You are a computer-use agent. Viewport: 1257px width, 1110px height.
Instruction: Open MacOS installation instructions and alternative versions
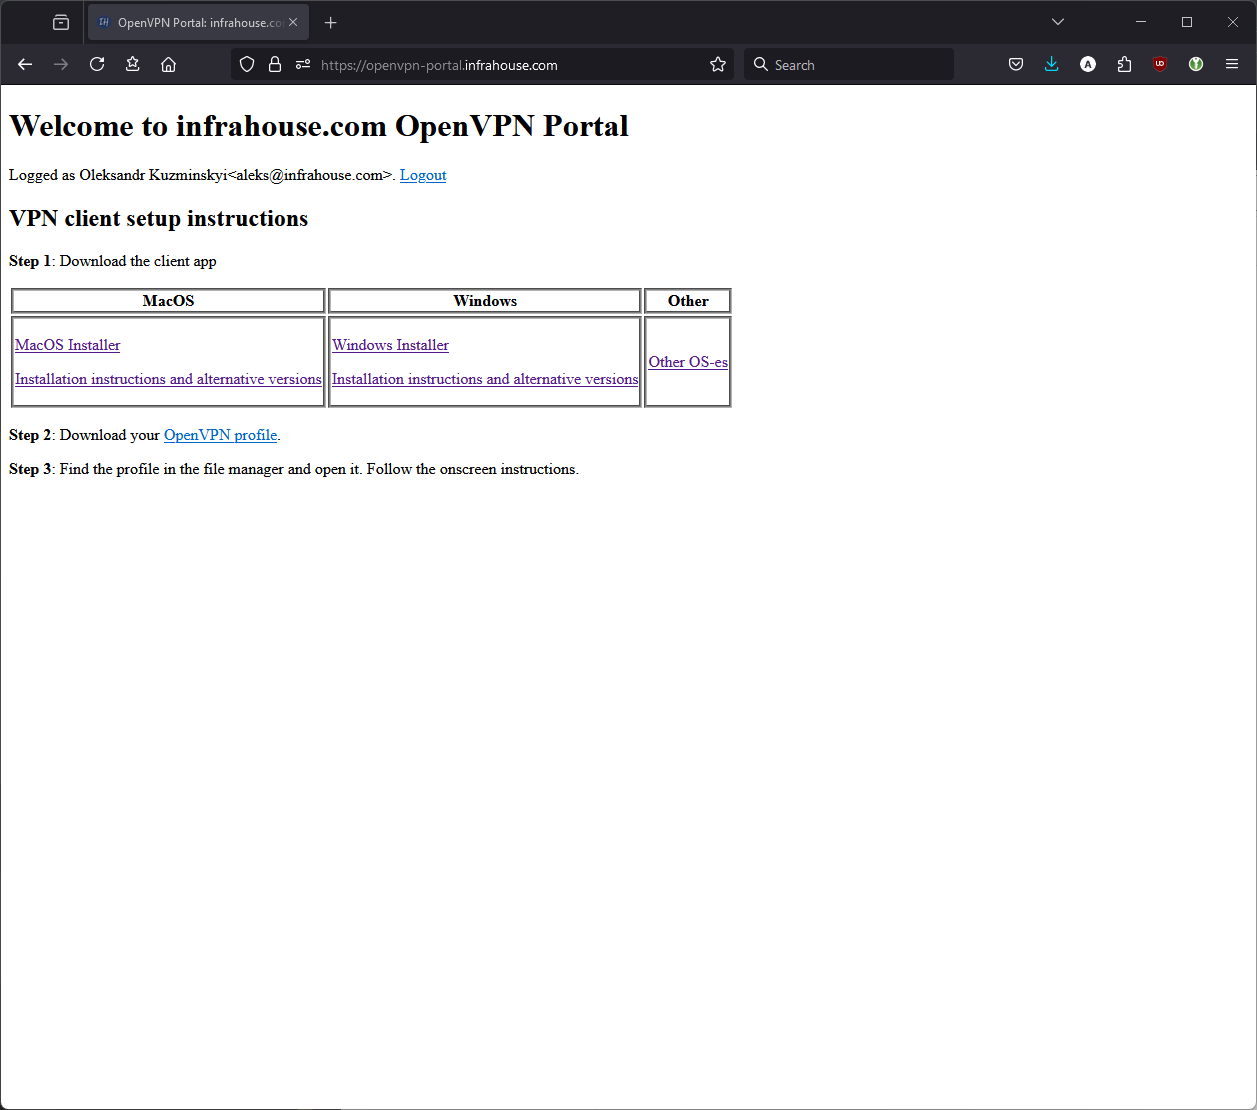tap(168, 379)
